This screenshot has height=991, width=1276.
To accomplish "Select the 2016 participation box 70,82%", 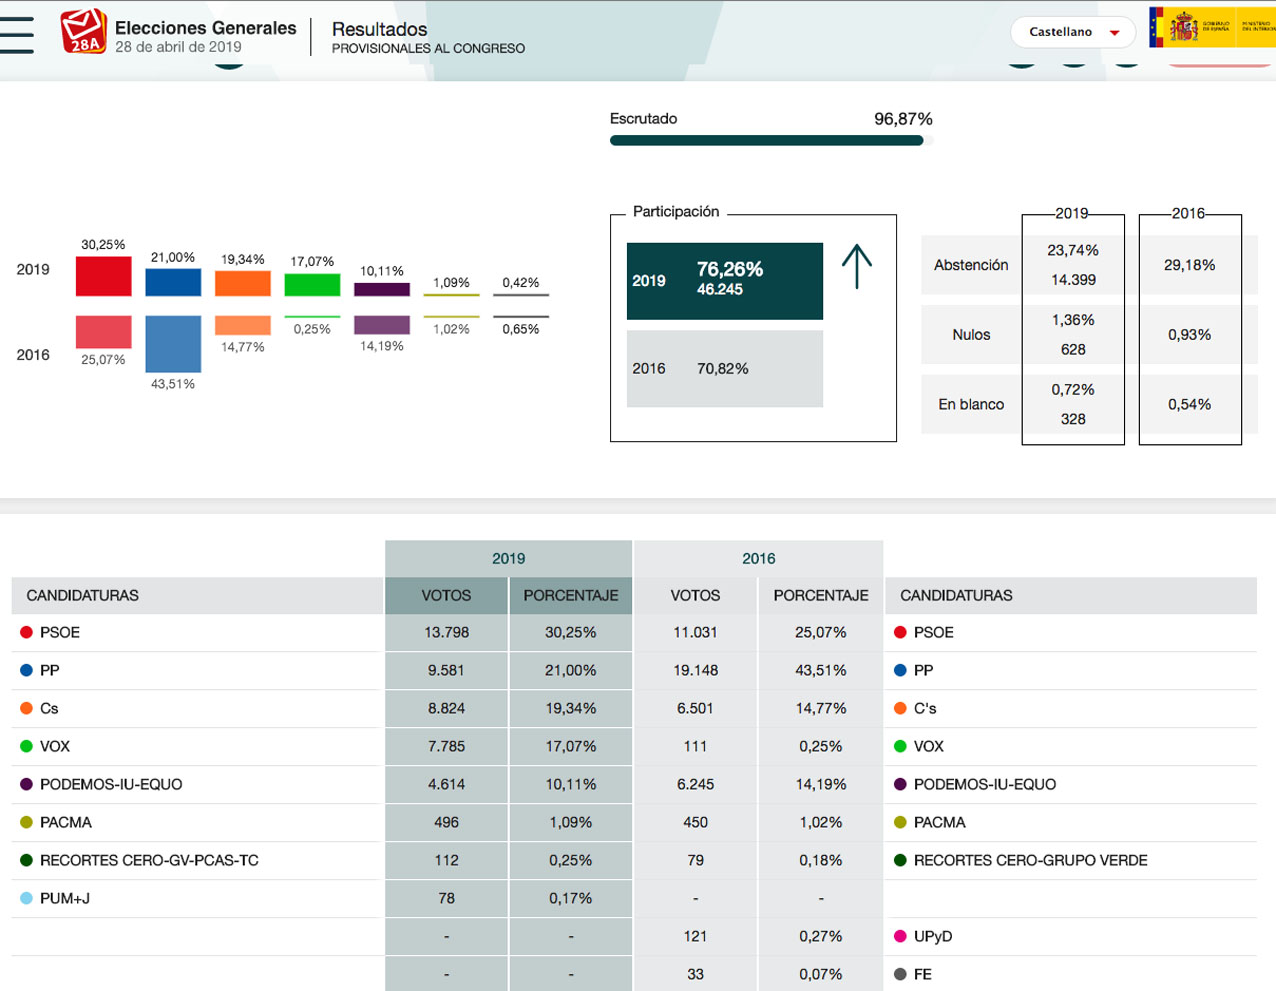I will tap(725, 369).
